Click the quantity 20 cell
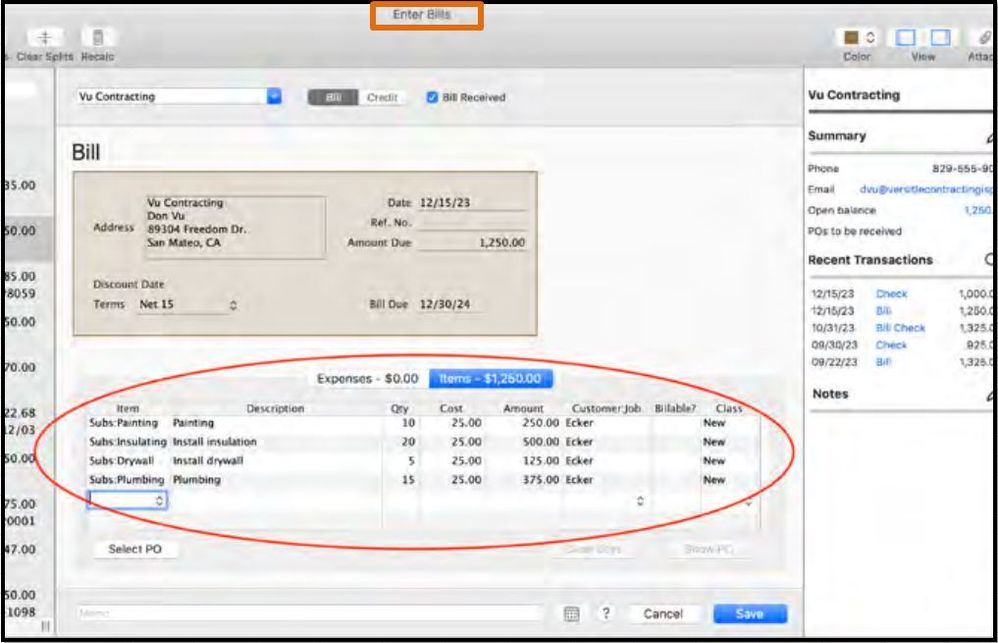Image resolution: width=998 pixels, height=643 pixels. pyautogui.click(x=408, y=442)
